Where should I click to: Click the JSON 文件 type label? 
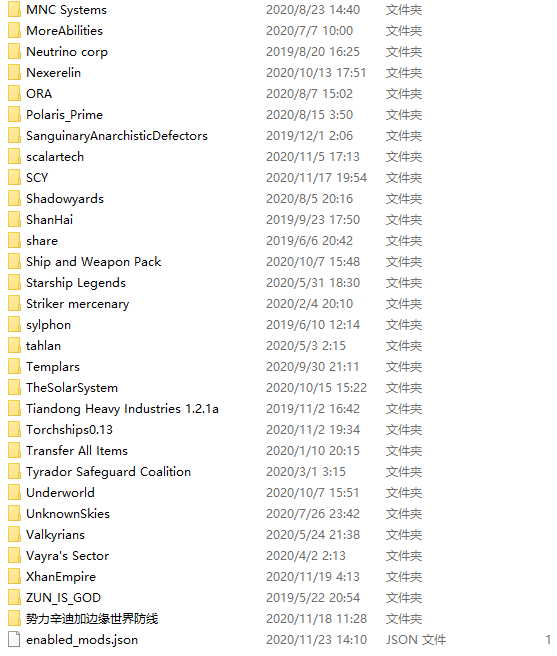416,640
